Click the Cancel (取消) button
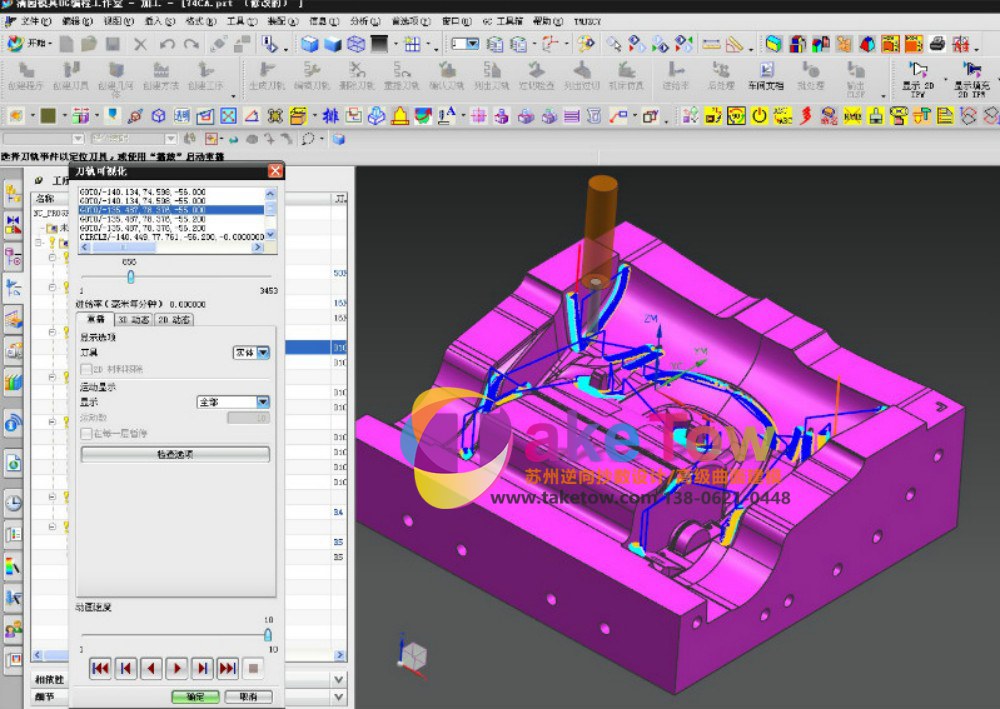1000x709 pixels. (x=249, y=697)
